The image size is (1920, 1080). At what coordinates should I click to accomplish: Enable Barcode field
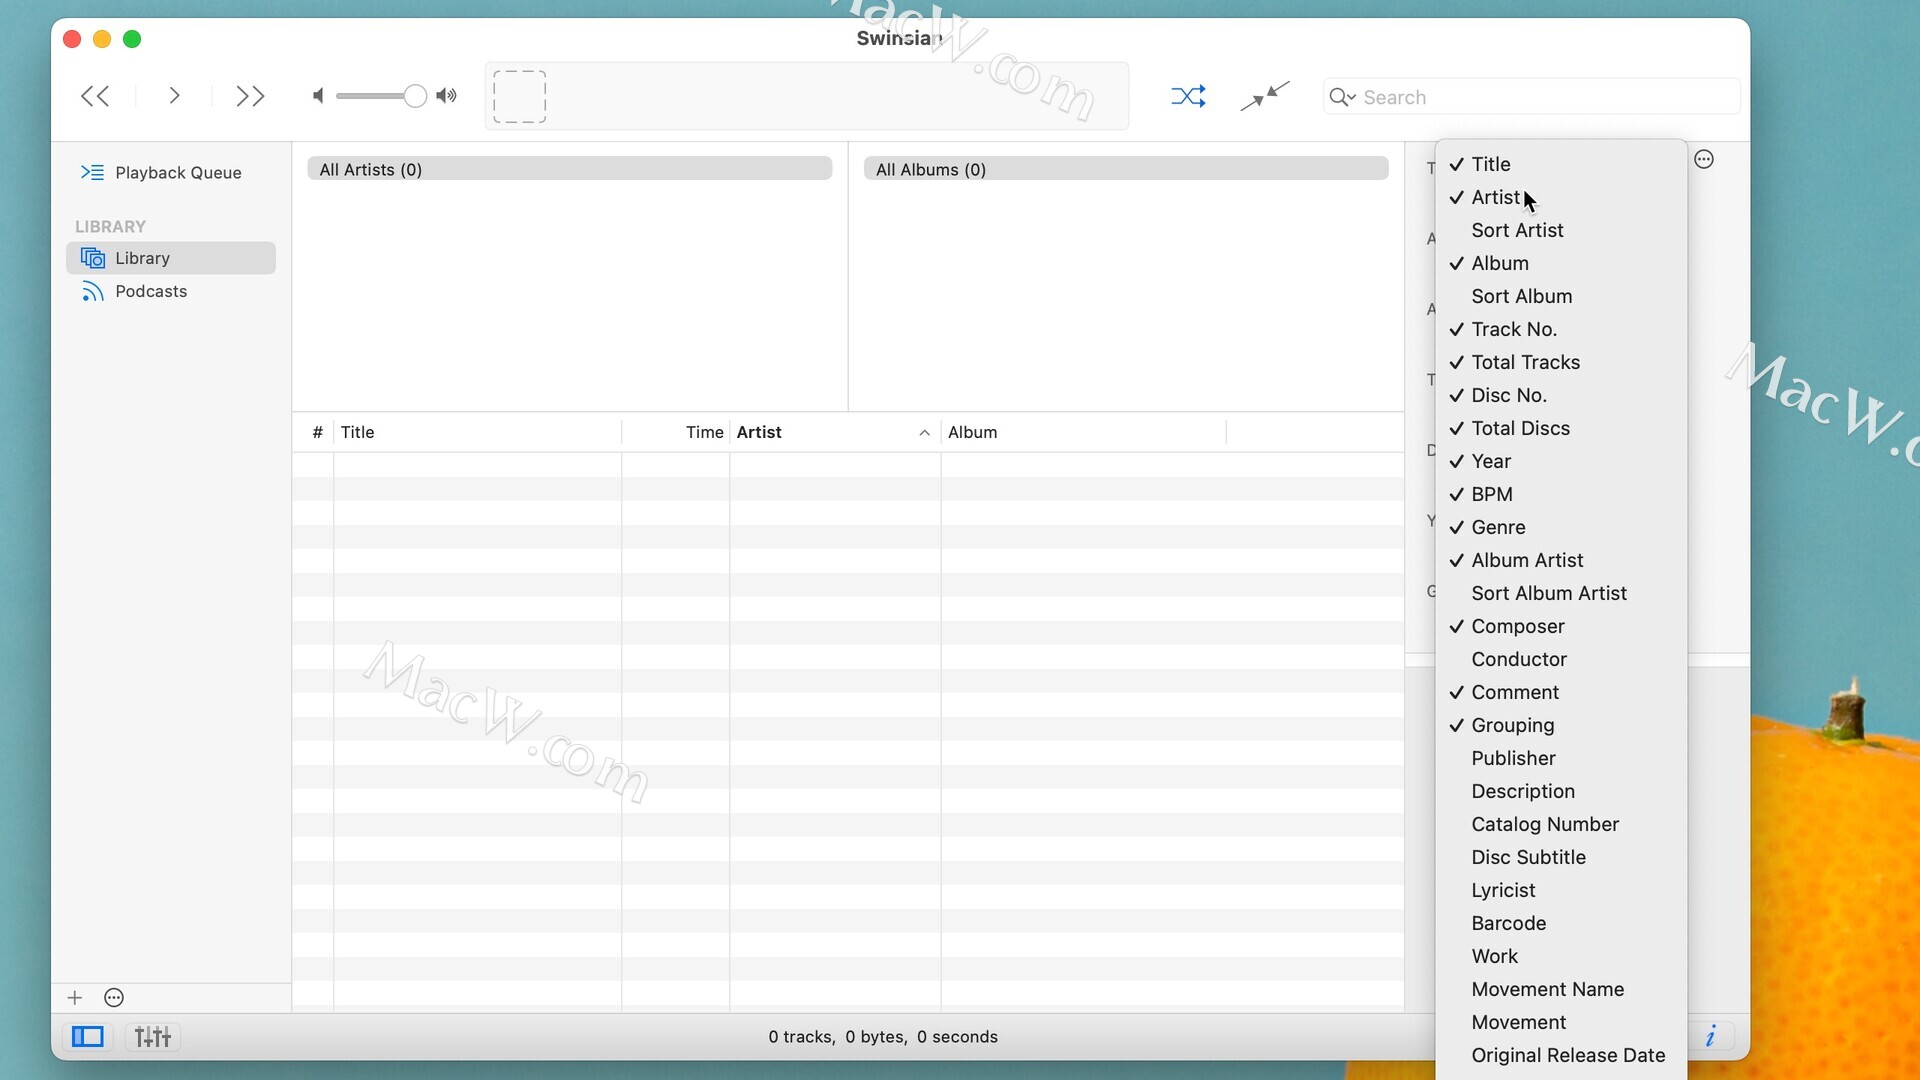[x=1561, y=923]
